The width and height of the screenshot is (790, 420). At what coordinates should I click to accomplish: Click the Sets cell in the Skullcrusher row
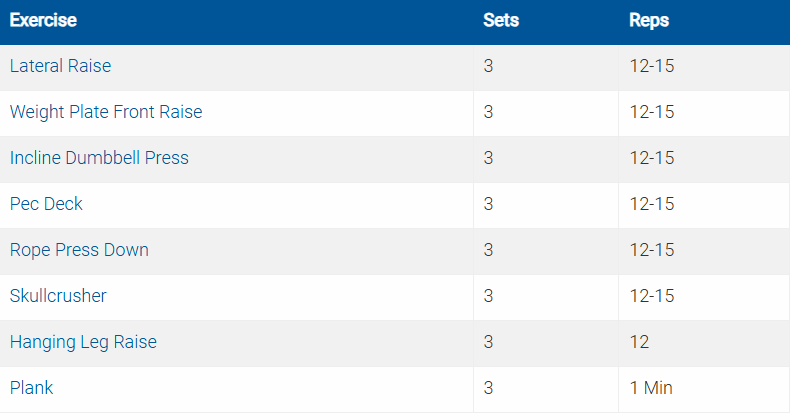488,296
